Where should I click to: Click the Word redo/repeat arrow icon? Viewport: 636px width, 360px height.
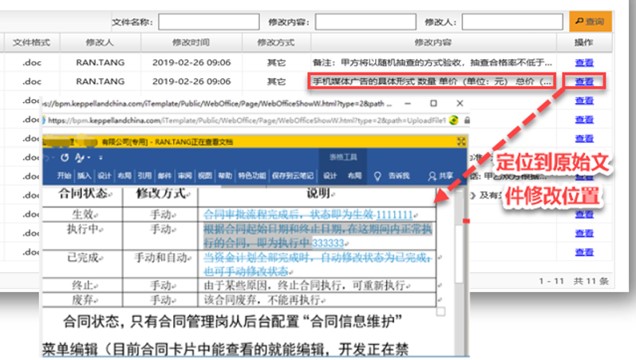pos(64,157)
